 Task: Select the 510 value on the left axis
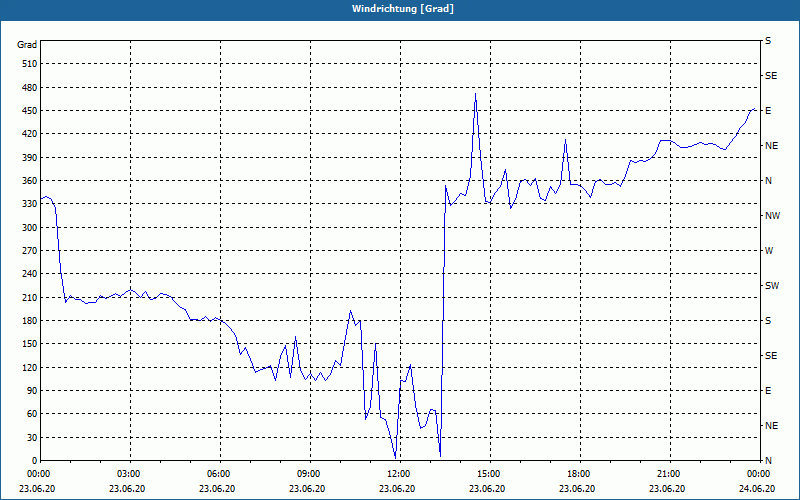coord(30,64)
